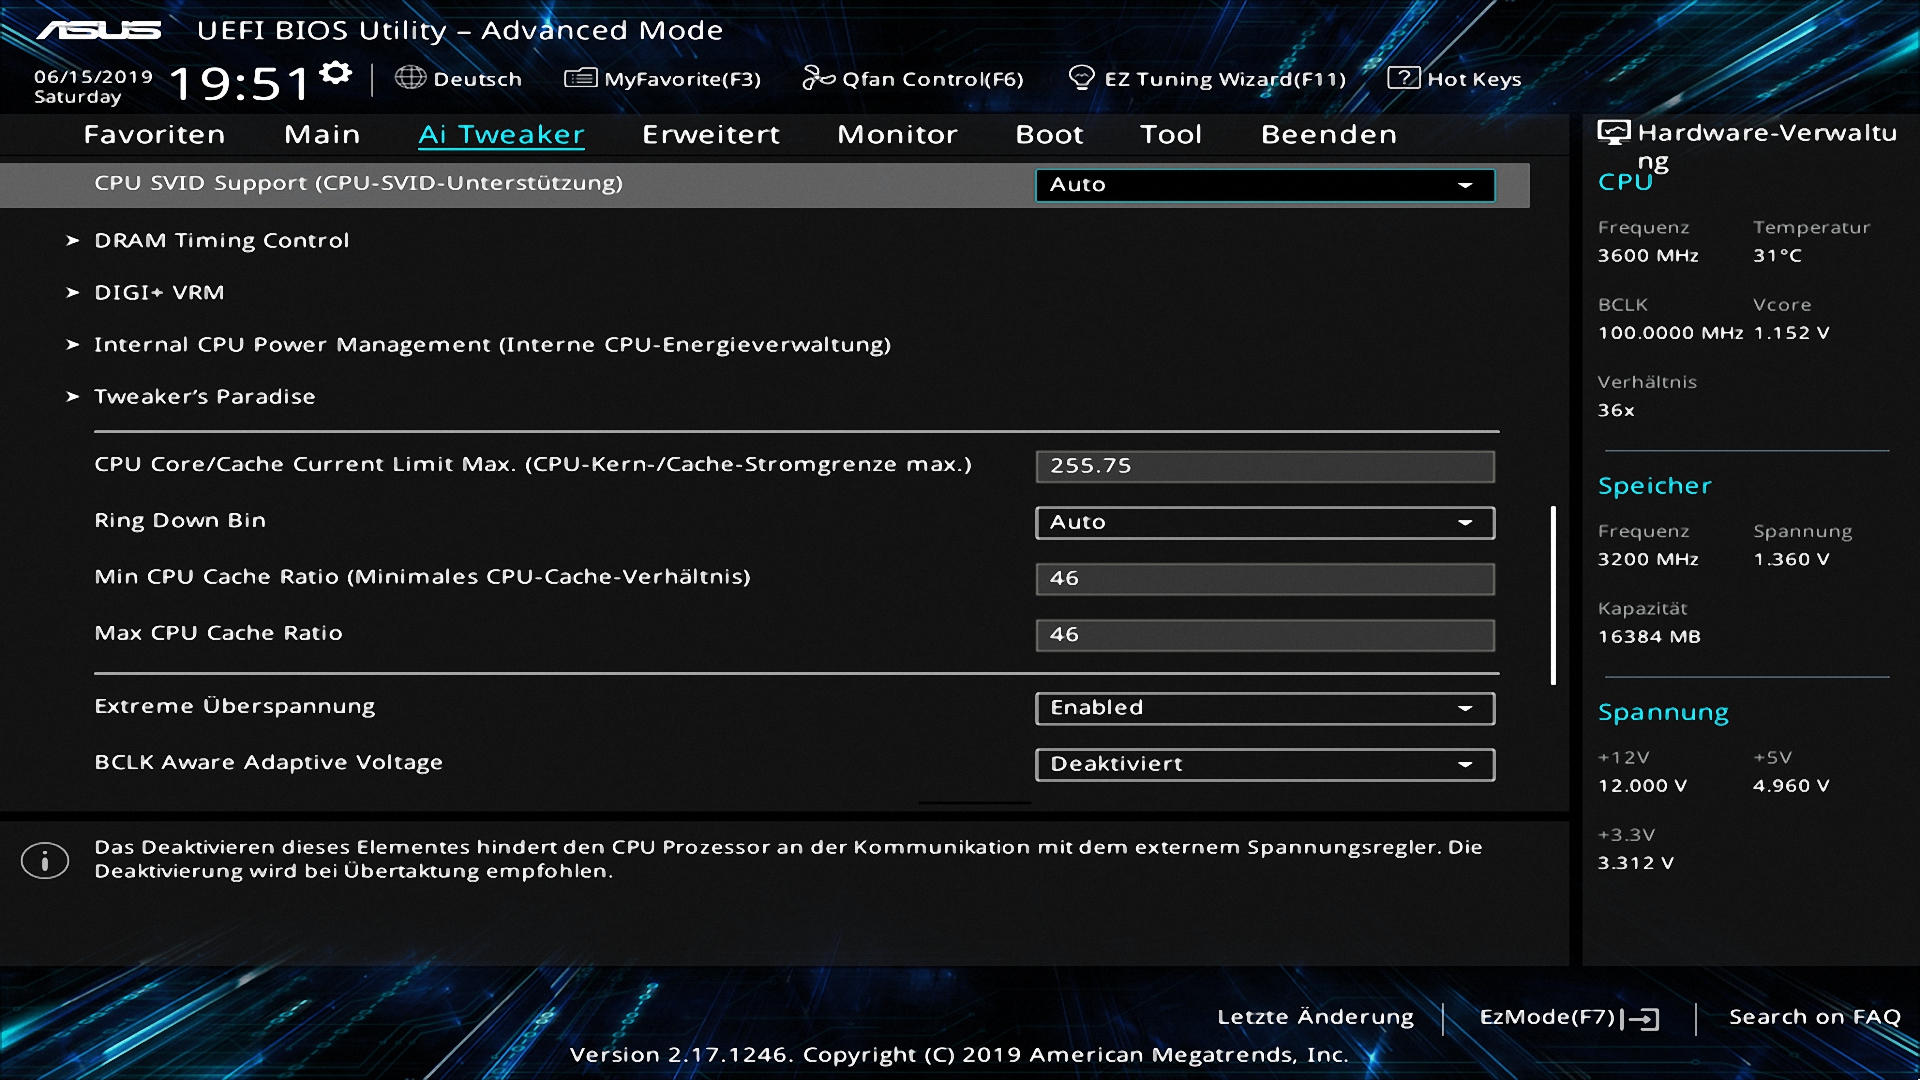The height and width of the screenshot is (1080, 1920).
Task: Switch to the Boot tab
Action: tap(1049, 134)
